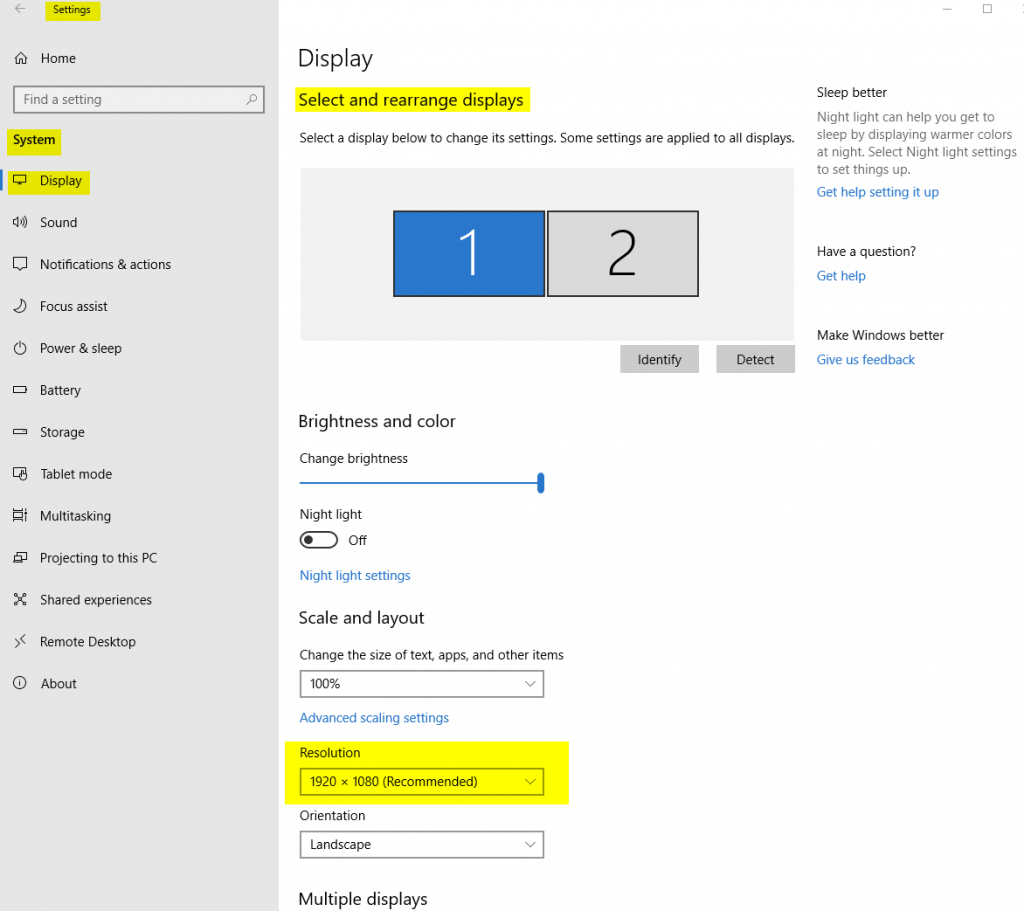1024x911 pixels.
Task: Toggle the Night light switch
Action: pos(319,540)
